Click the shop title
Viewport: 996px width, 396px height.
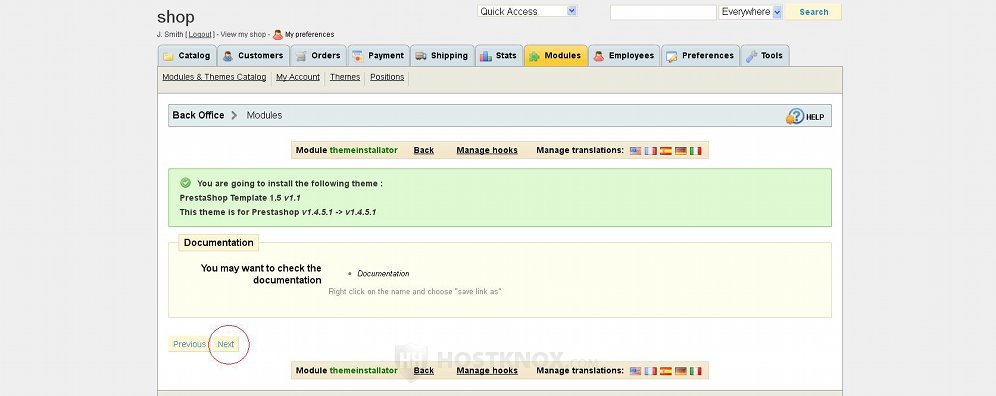(x=176, y=17)
